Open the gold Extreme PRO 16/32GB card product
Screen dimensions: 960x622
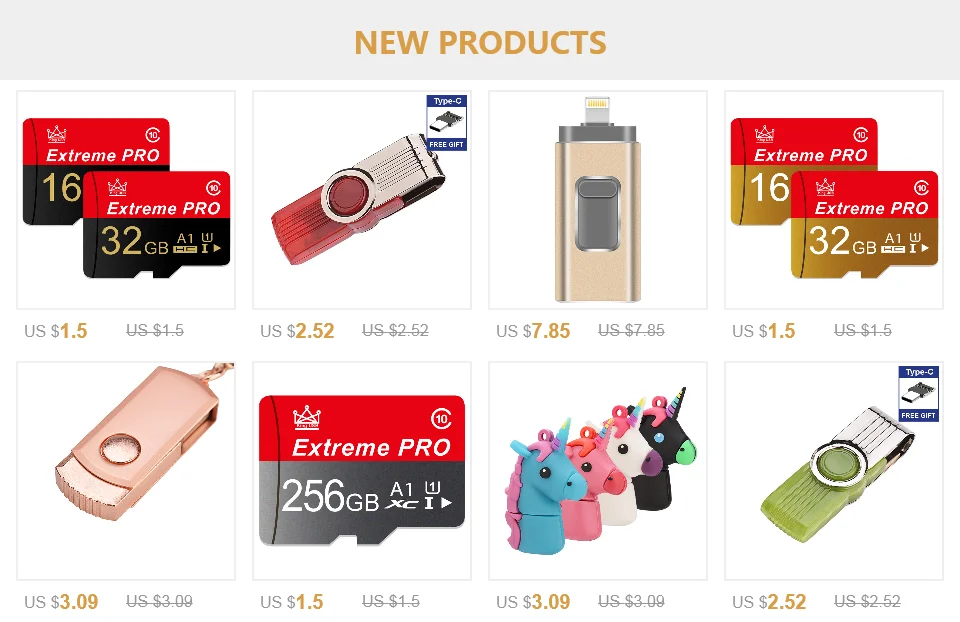(834, 200)
